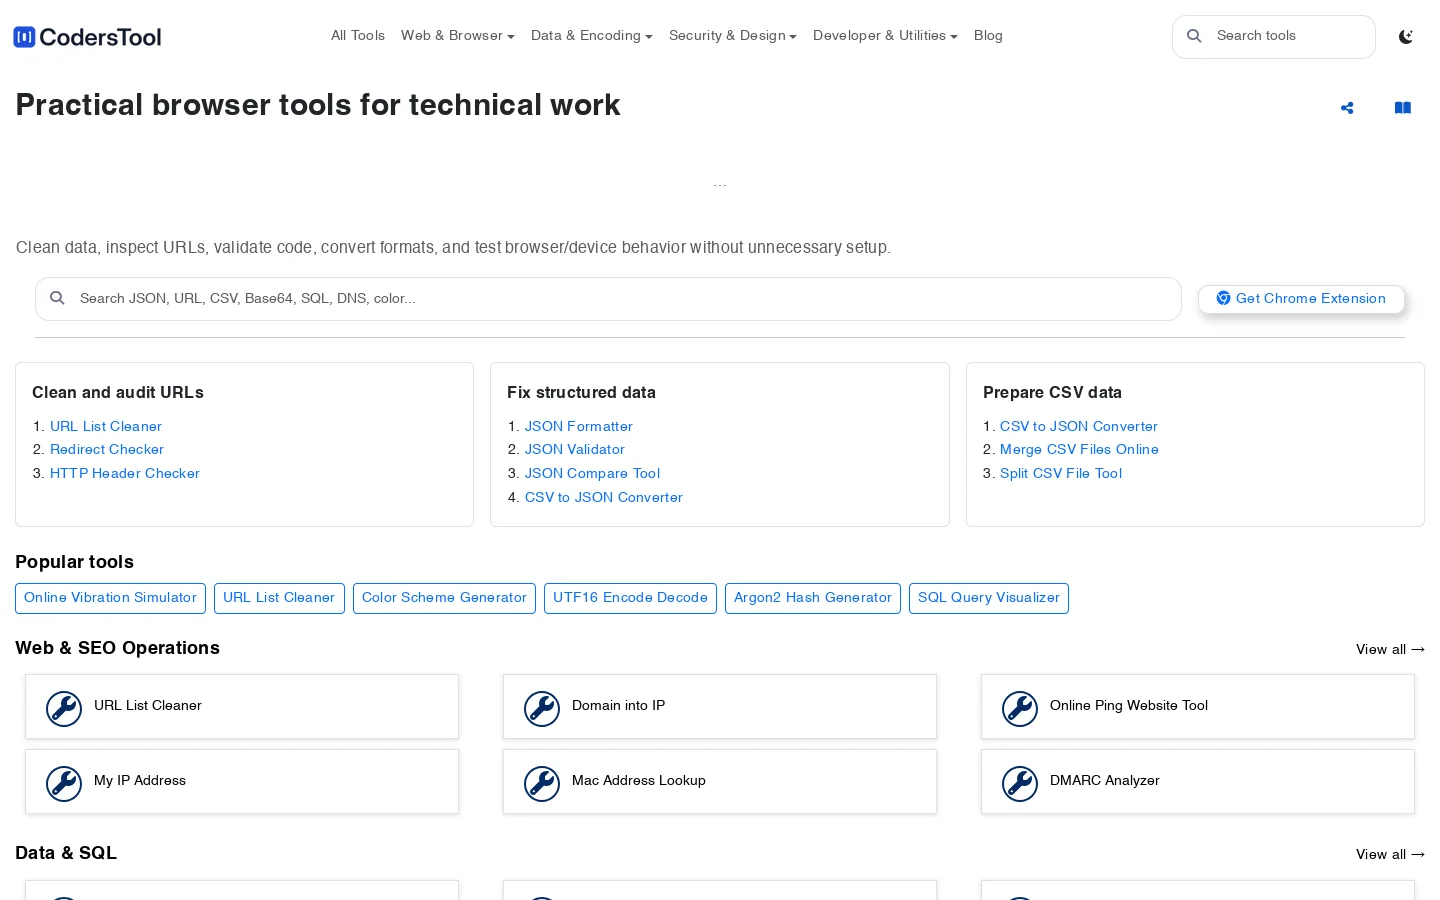
Task: Go to All Tools in the navigation
Action: click(x=358, y=36)
